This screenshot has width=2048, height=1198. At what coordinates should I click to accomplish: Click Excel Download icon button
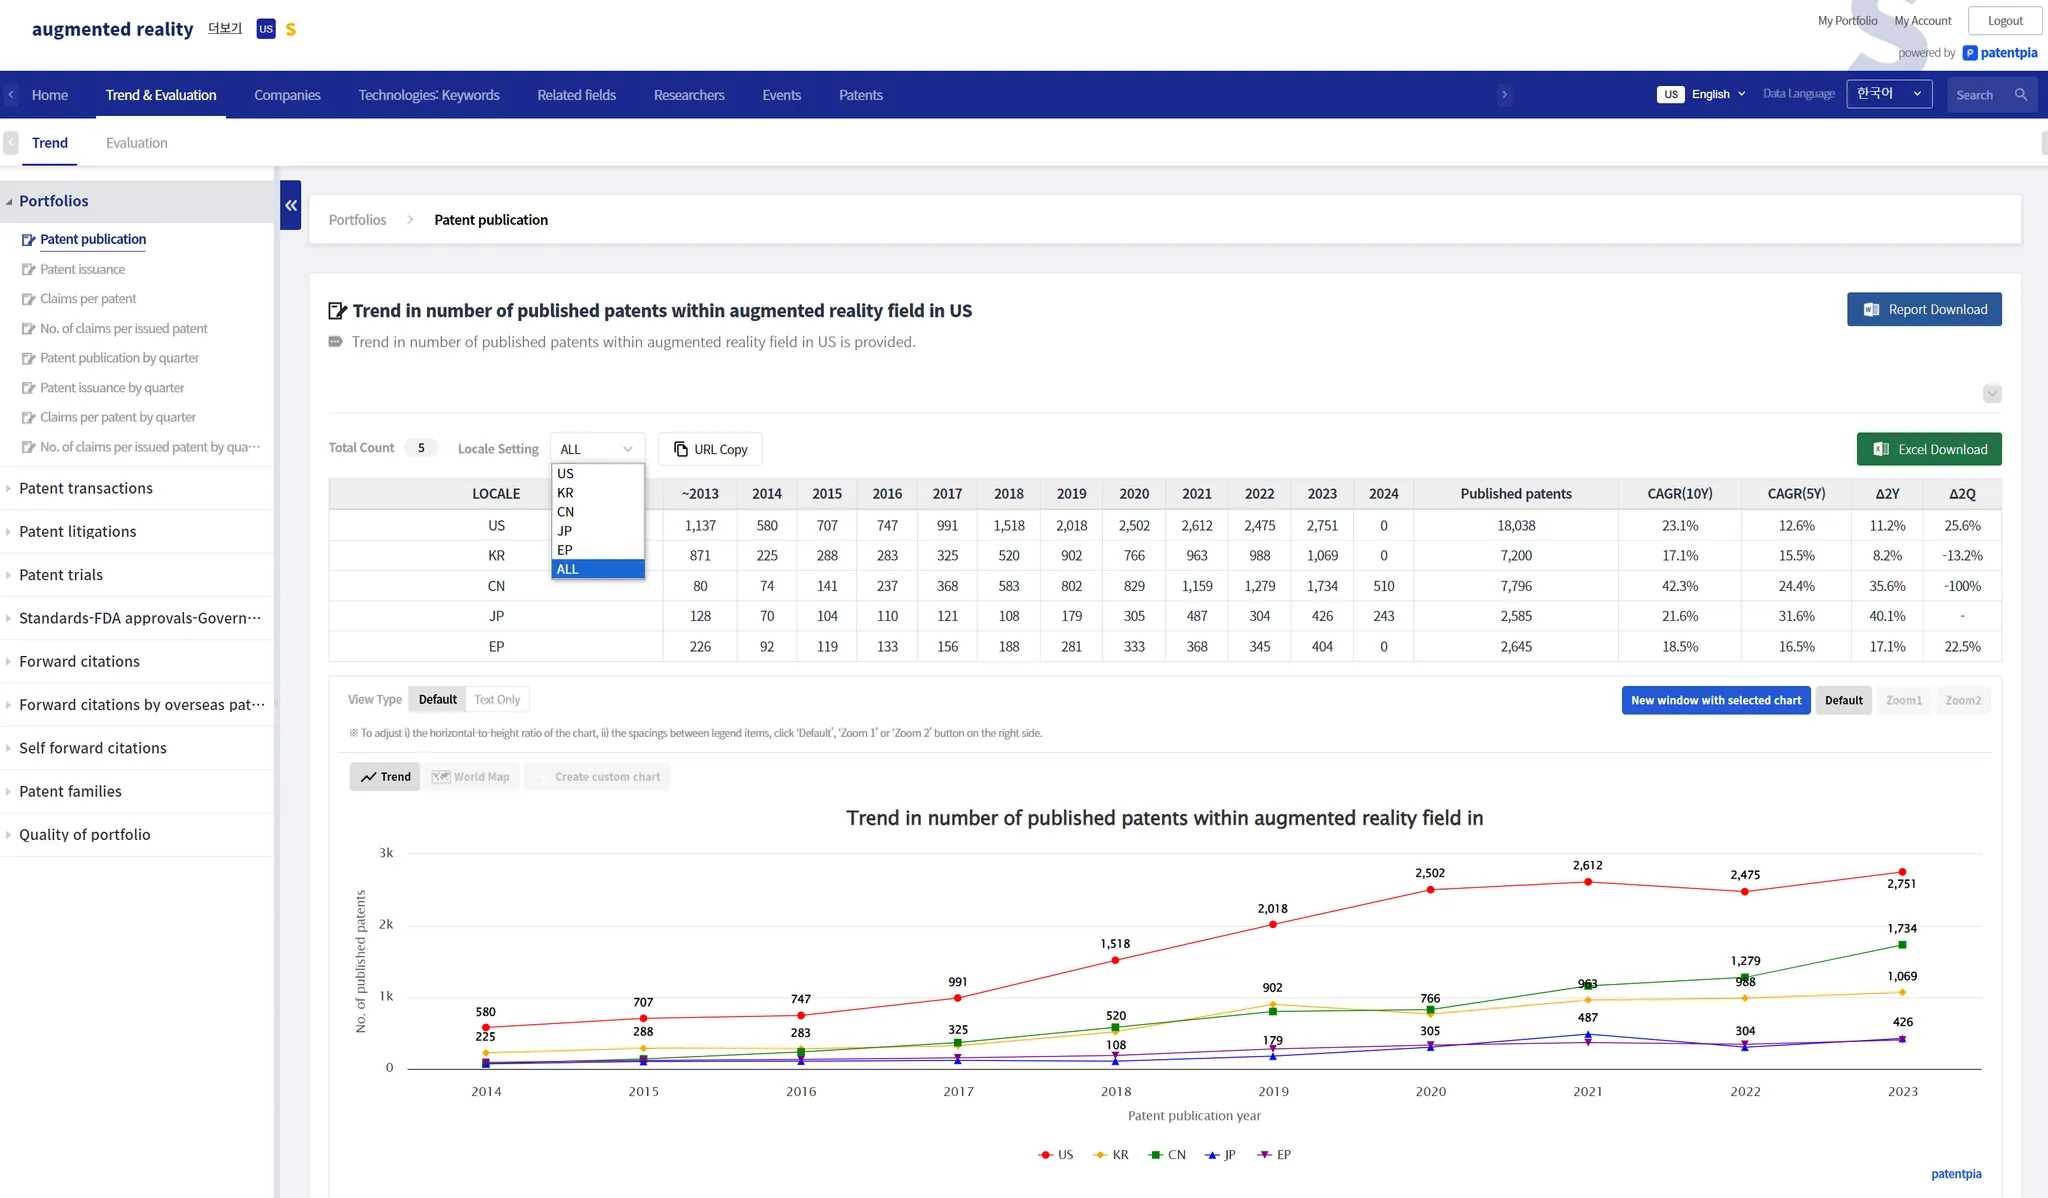coord(1880,449)
